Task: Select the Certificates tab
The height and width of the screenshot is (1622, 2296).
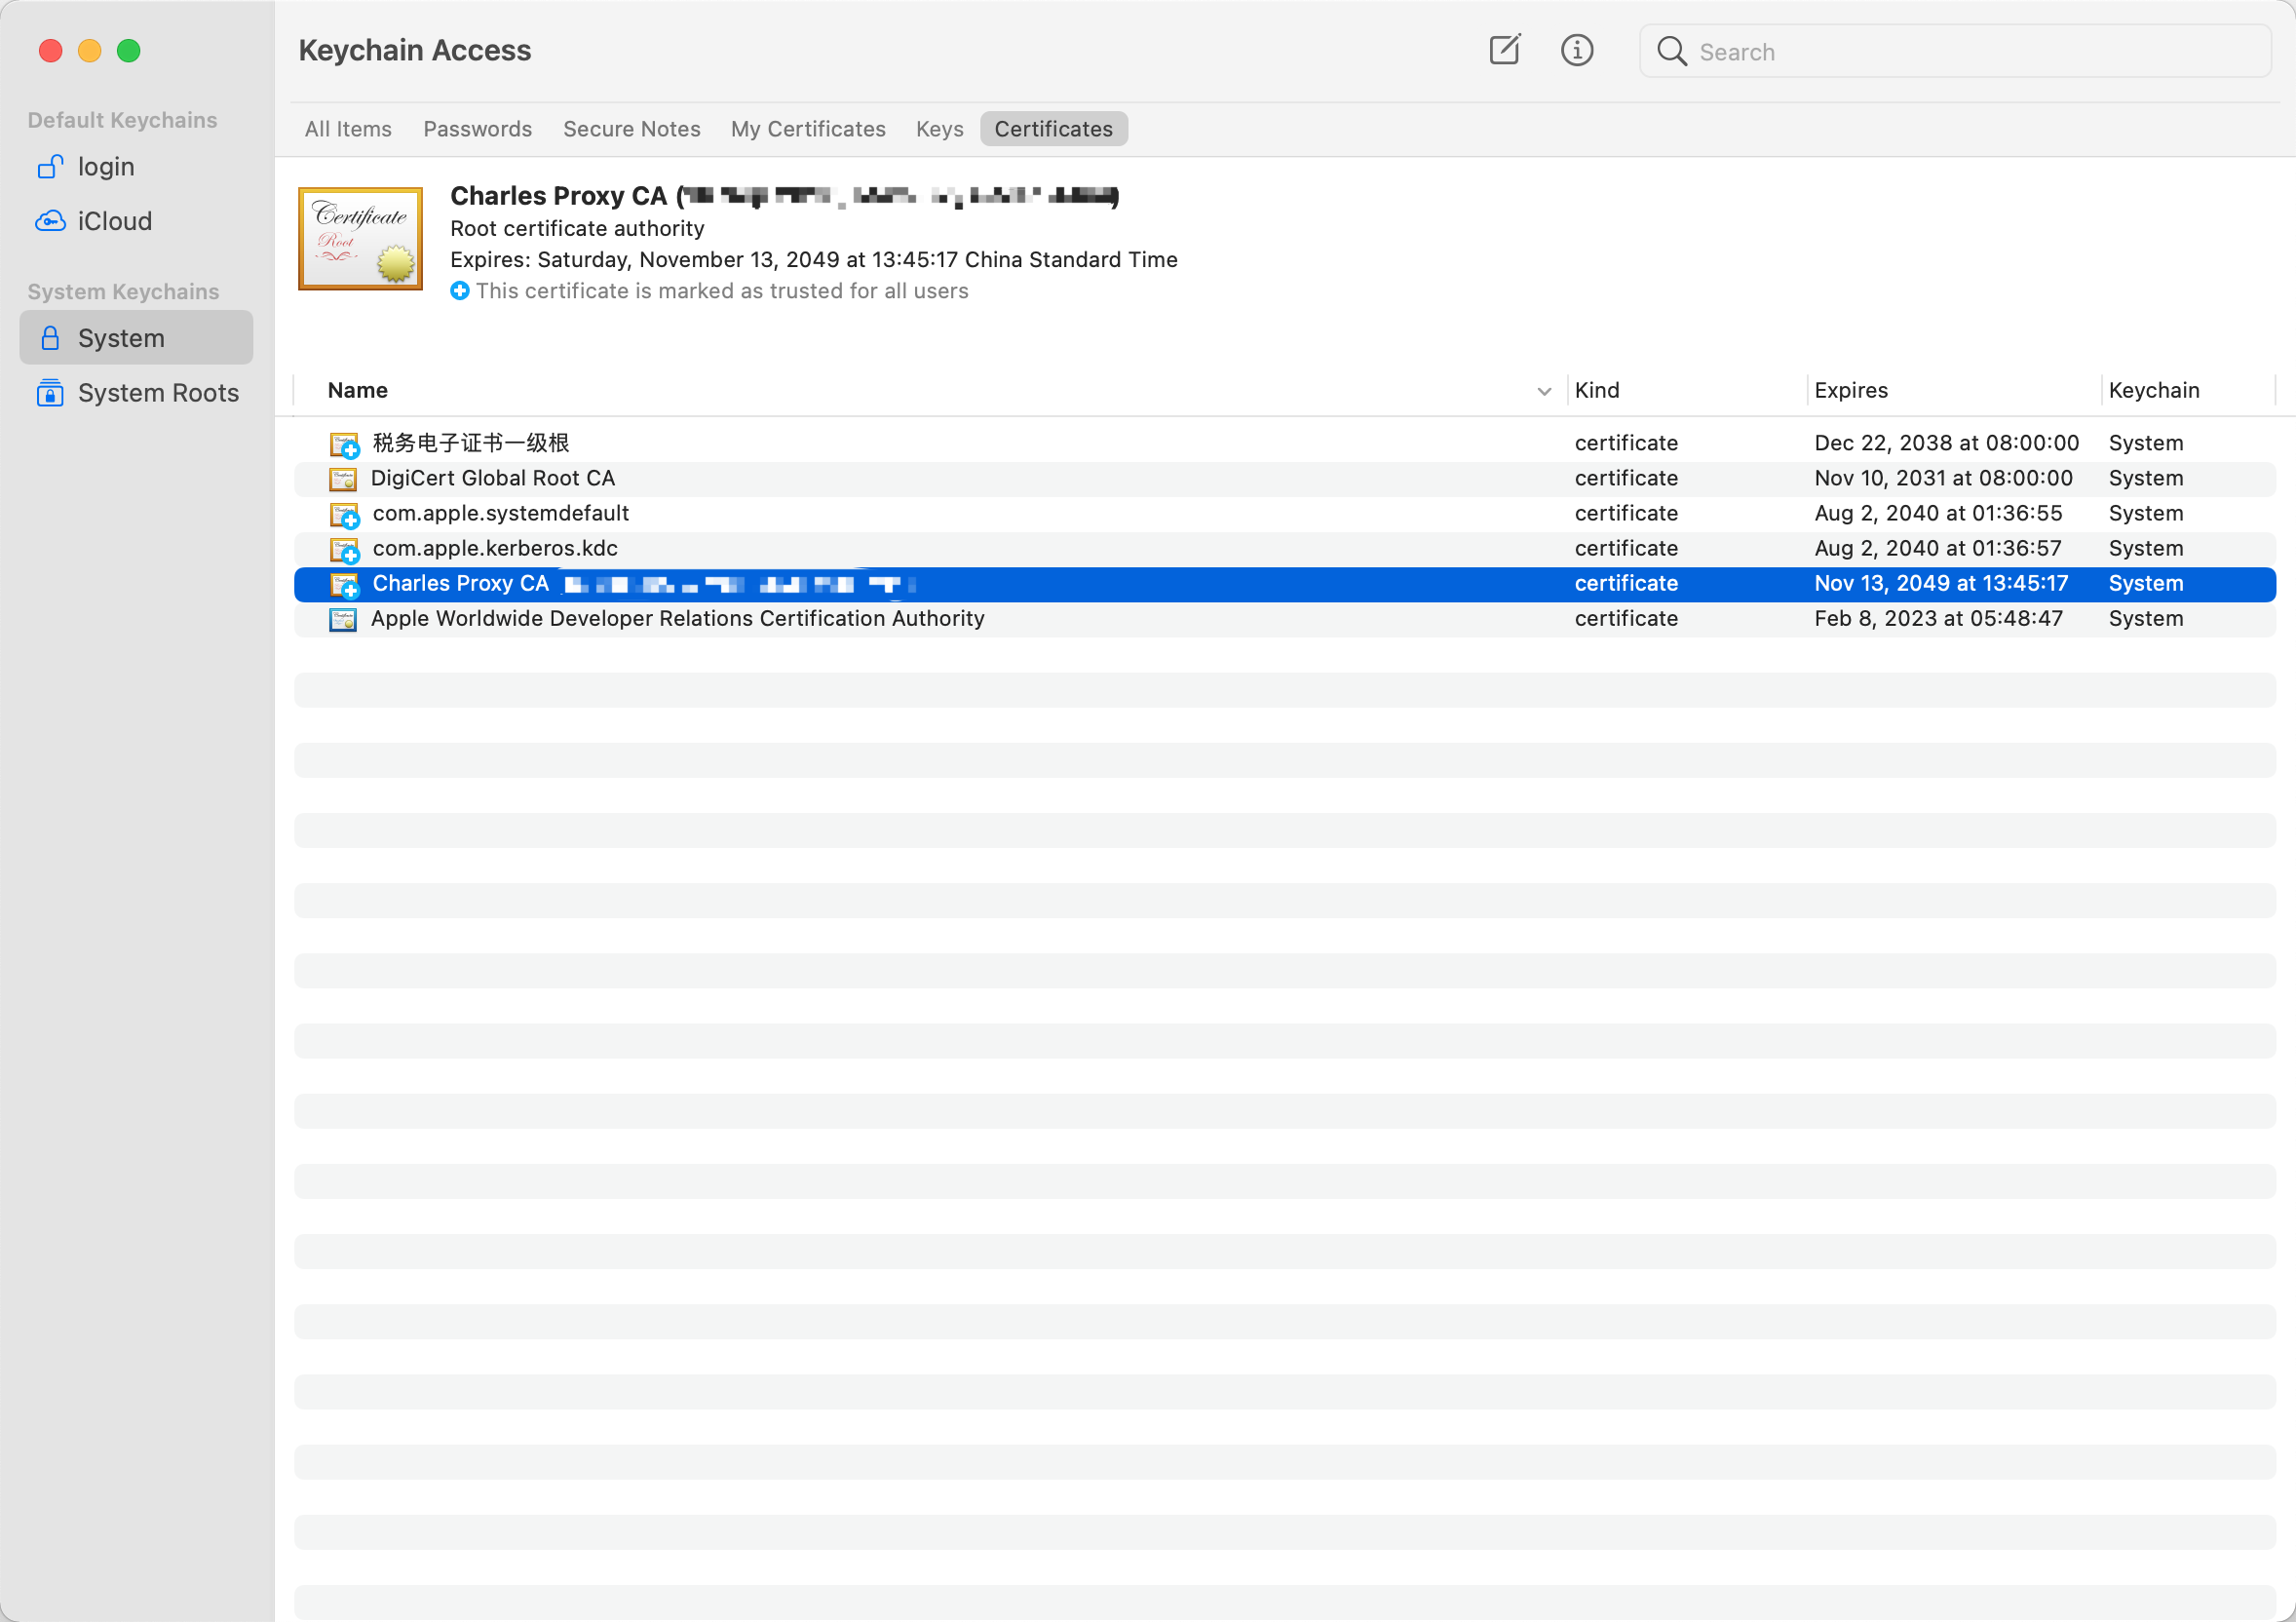Action: point(1053,129)
